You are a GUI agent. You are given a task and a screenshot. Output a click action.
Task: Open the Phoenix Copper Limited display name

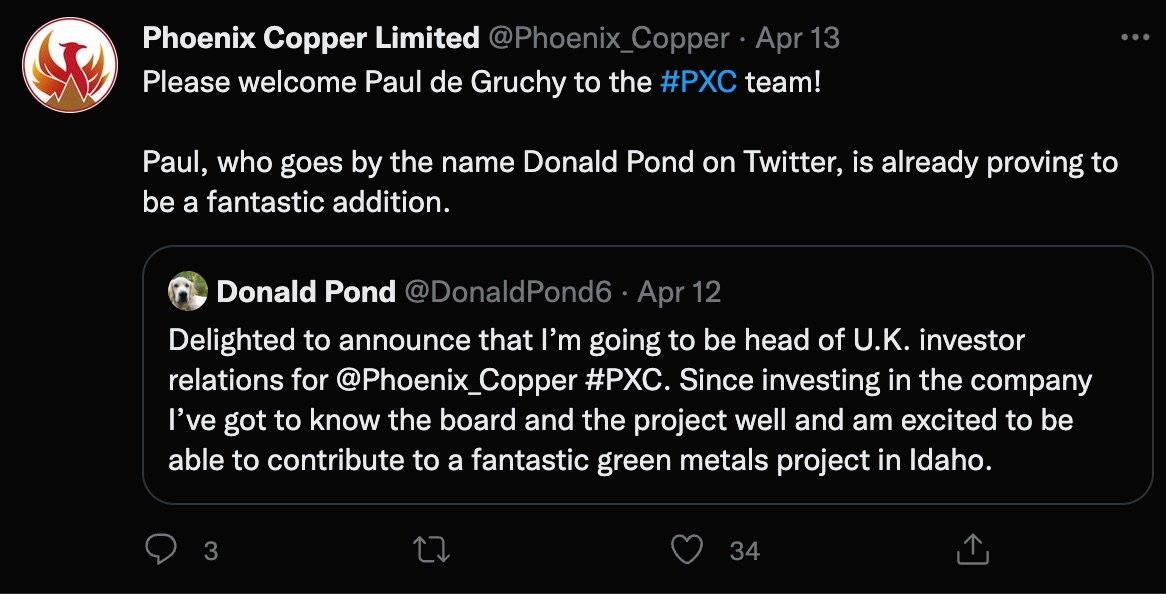click(x=311, y=38)
